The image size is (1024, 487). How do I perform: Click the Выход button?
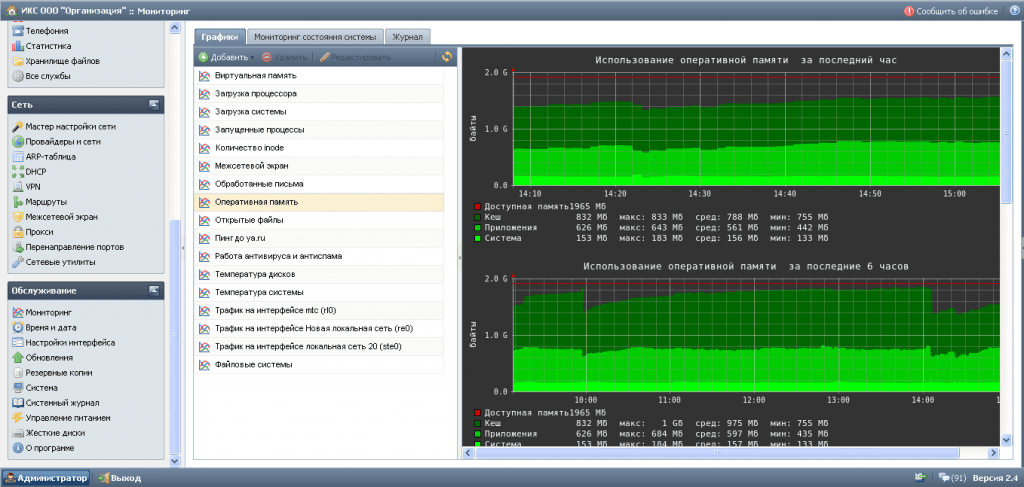[x=120, y=478]
